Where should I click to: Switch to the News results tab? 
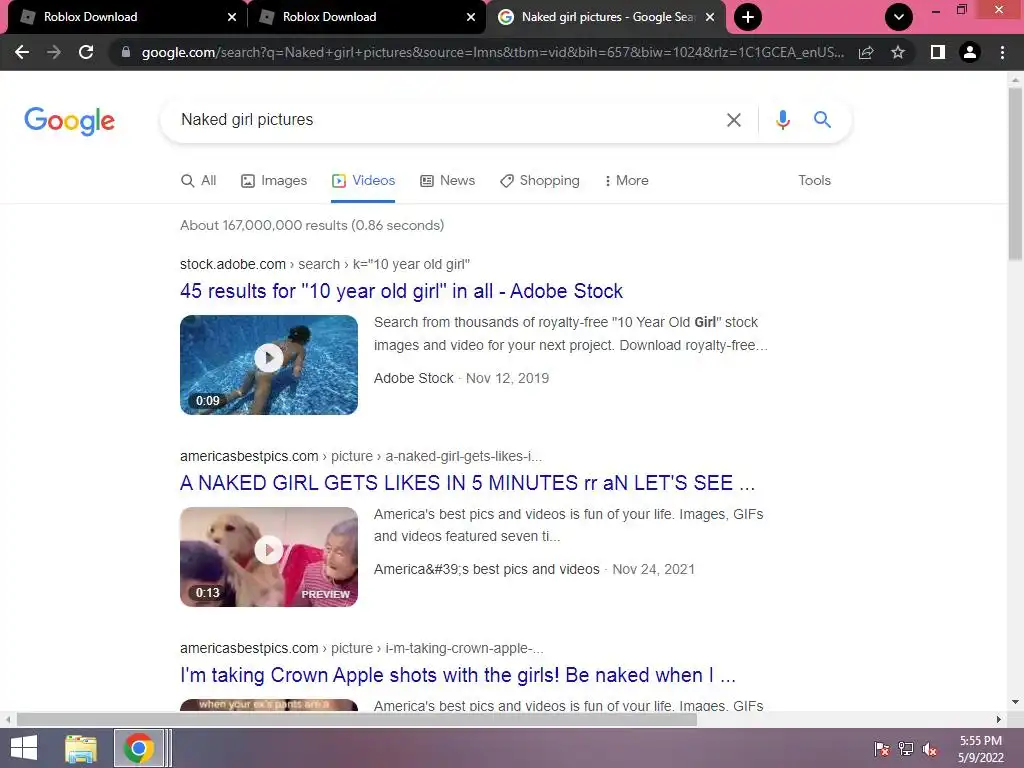pyautogui.click(x=447, y=180)
